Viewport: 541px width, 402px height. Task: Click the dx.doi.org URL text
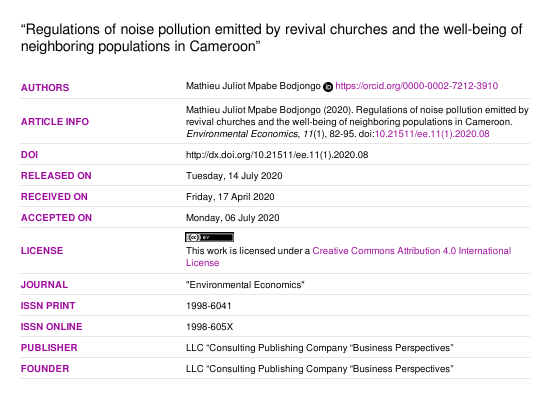(x=277, y=155)
